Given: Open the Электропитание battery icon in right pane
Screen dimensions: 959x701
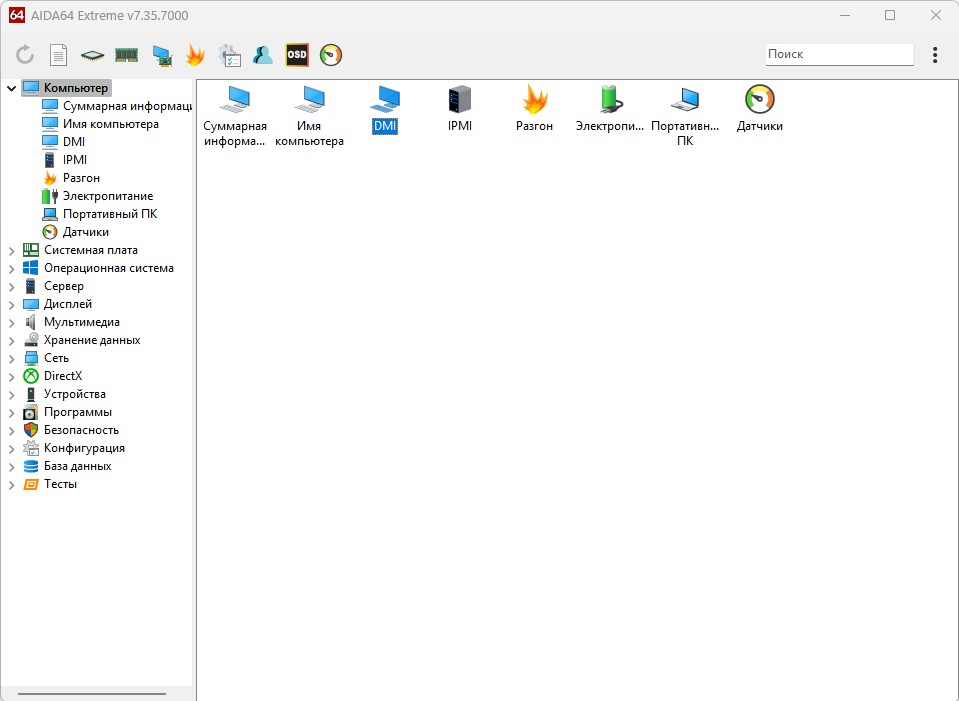Looking at the screenshot, I should click(610, 109).
